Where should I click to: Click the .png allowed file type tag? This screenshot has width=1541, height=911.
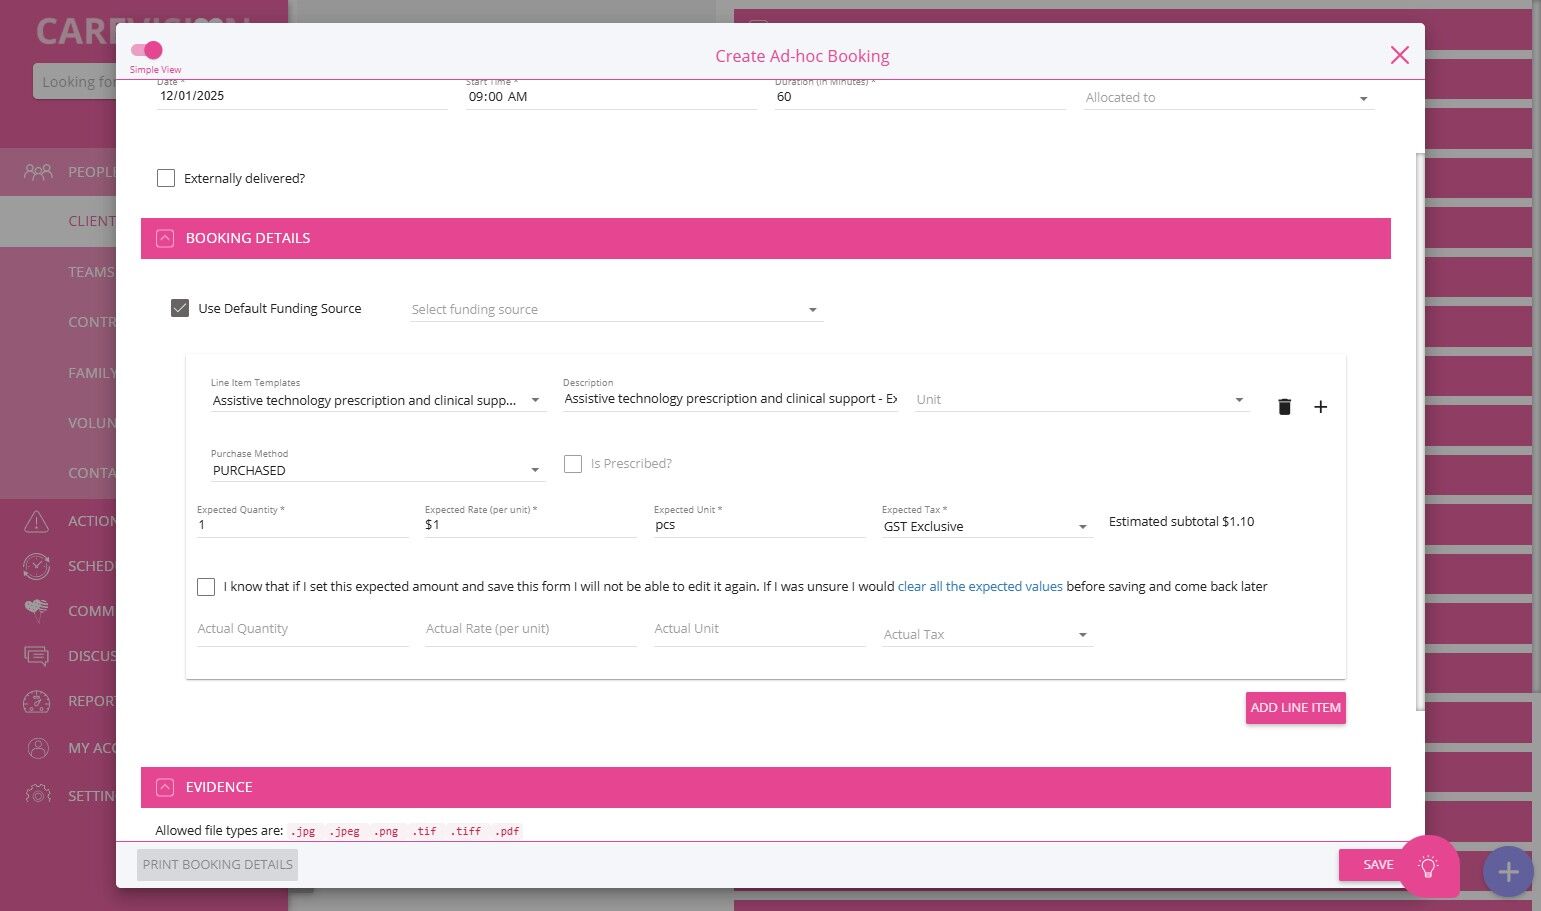click(386, 831)
